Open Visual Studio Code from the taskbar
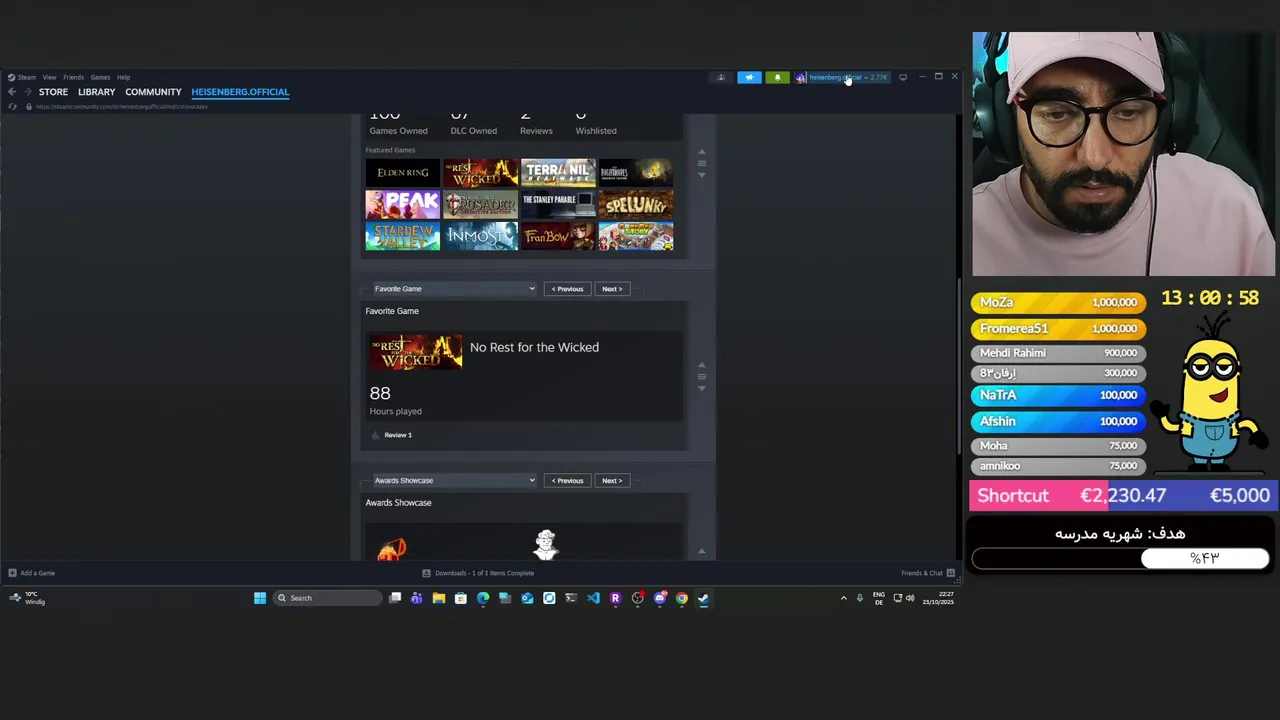Viewport: 1280px width, 720px height. [x=593, y=598]
